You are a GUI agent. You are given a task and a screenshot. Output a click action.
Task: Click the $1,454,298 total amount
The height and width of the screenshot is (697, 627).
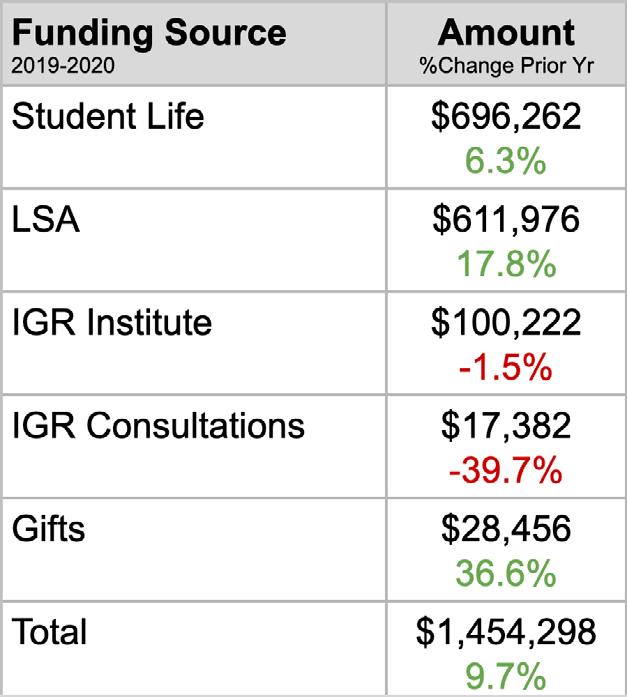pyautogui.click(x=506, y=632)
